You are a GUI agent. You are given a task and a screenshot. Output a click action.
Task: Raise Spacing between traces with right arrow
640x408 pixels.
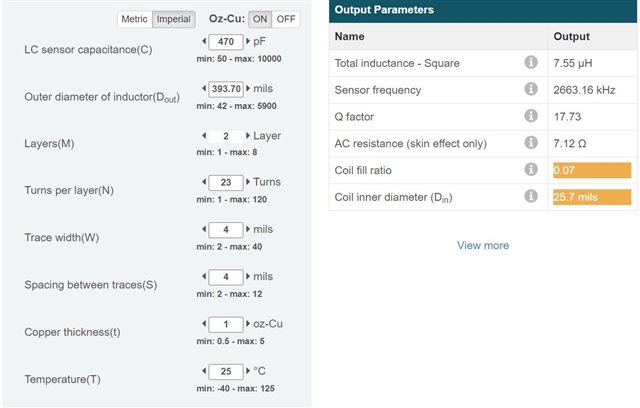tap(248, 277)
